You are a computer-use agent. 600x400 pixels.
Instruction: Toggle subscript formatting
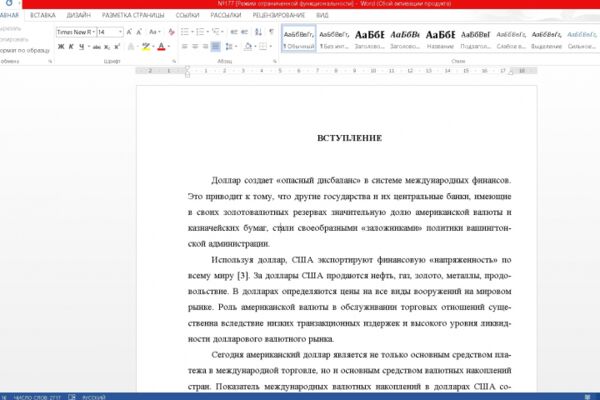(x=107, y=47)
